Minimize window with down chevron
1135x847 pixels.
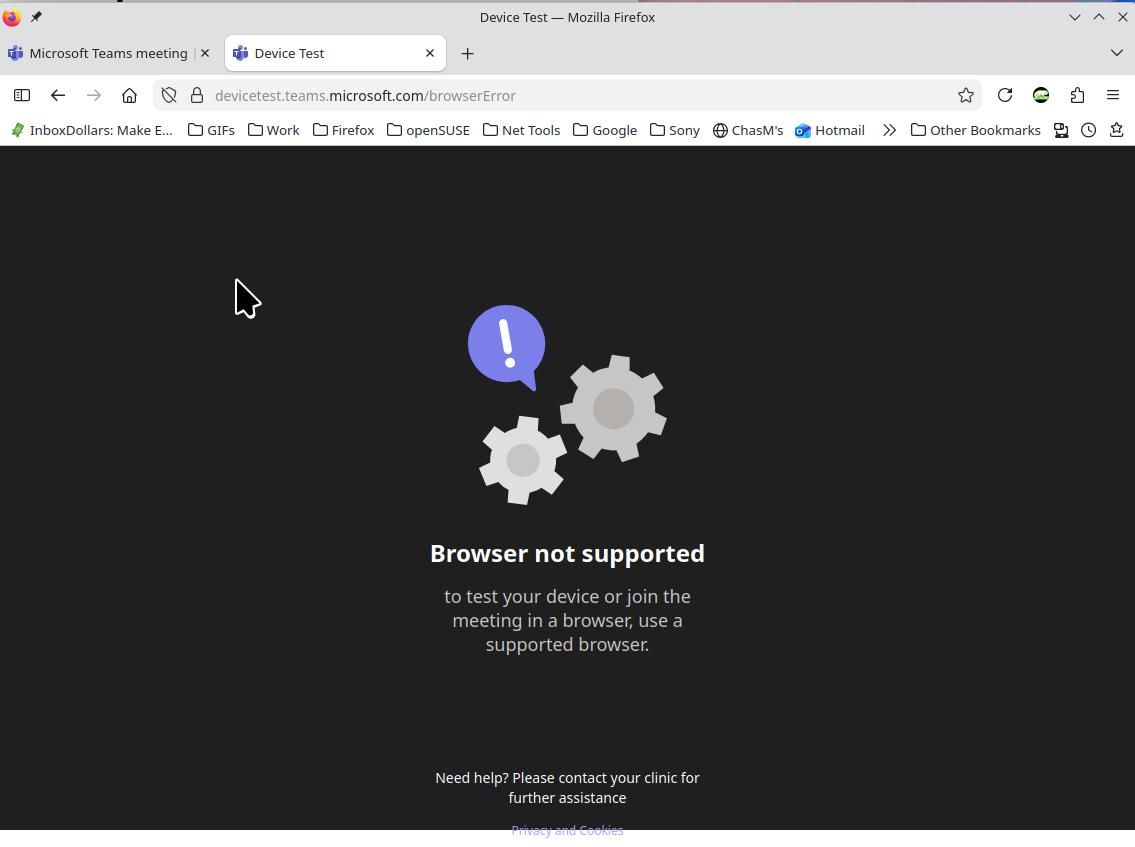(x=1075, y=17)
